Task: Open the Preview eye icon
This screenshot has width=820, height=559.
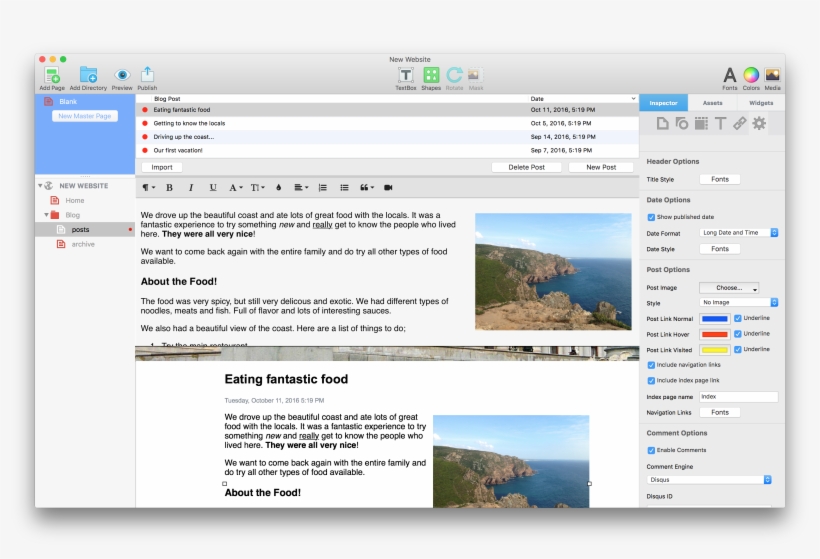Action: (122, 75)
